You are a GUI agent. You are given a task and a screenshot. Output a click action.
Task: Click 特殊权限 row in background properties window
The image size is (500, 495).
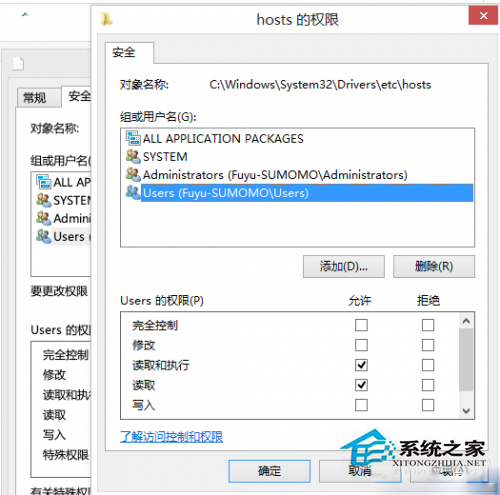(x=66, y=455)
